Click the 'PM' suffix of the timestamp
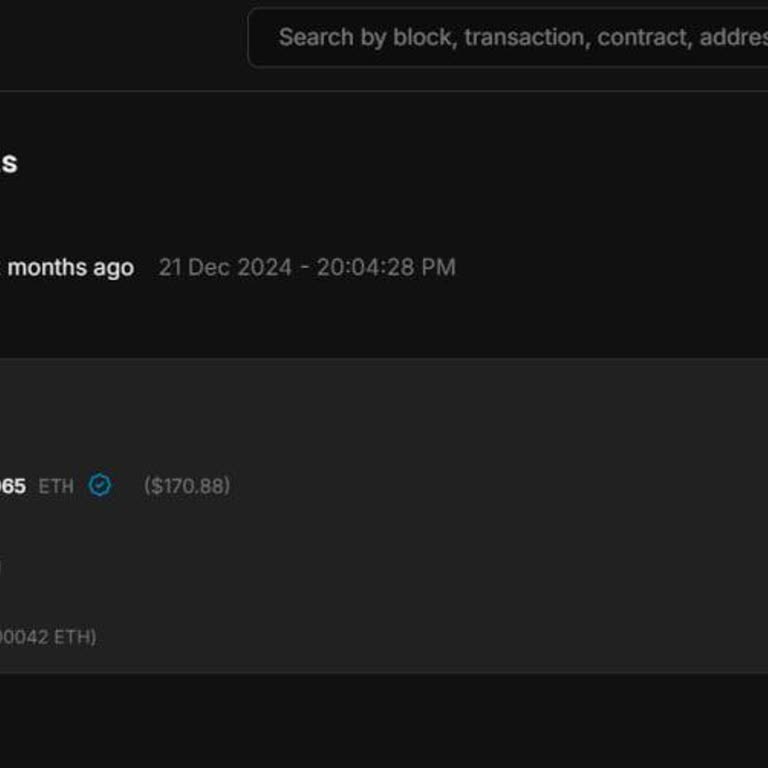 click(439, 268)
